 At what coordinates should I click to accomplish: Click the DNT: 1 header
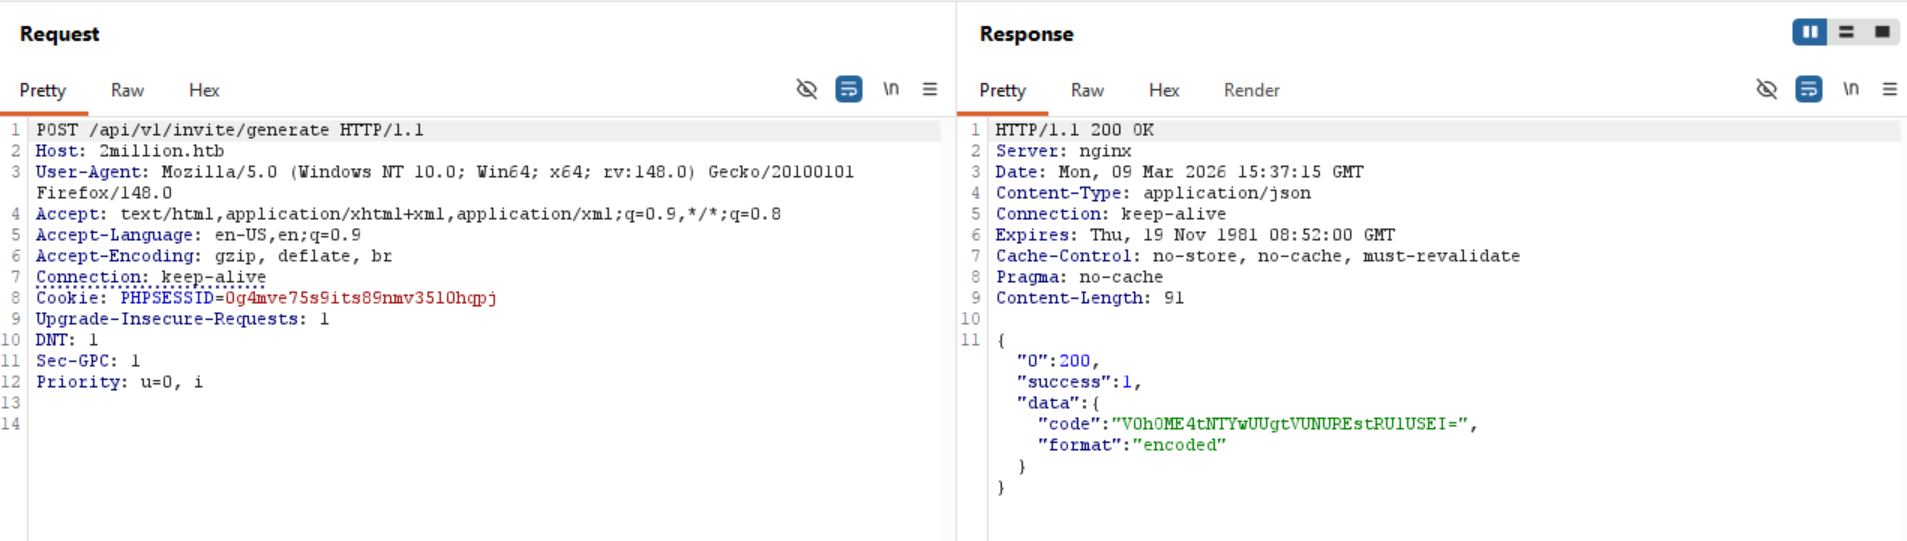point(67,340)
